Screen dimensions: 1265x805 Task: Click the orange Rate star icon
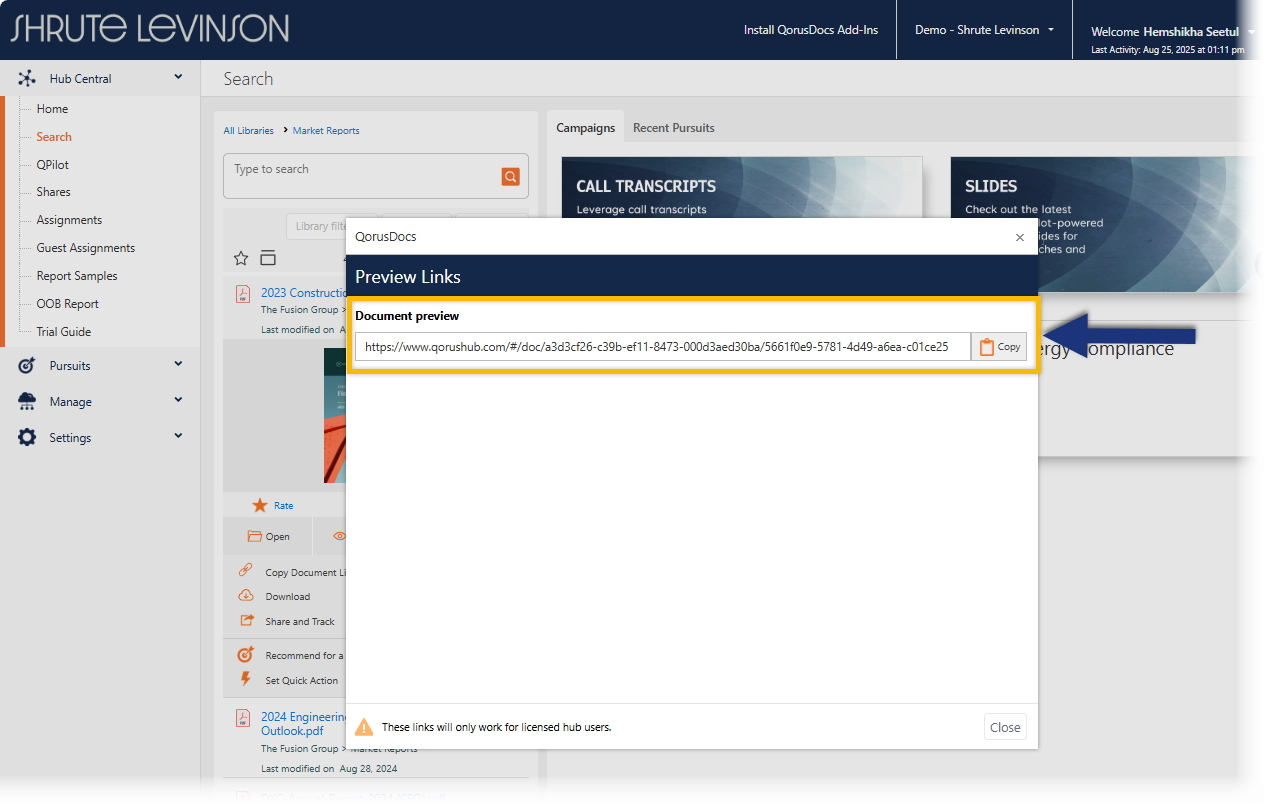click(260, 505)
